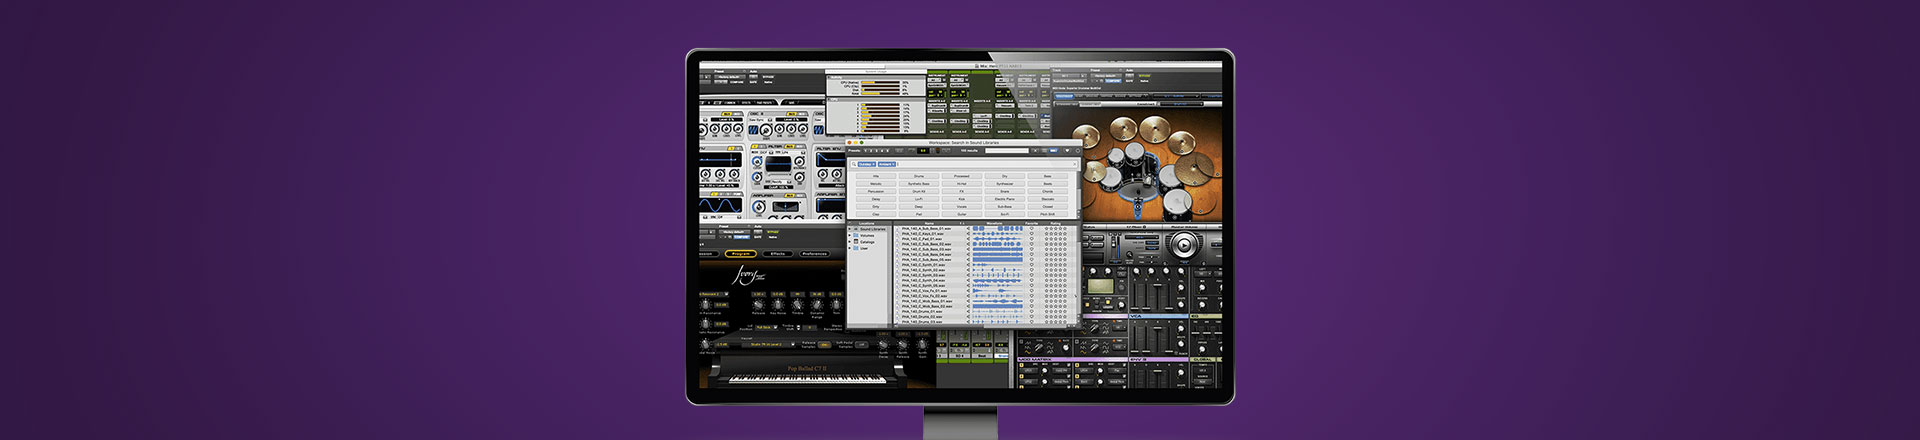Sort by the Rating column header
The width and height of the screenshot is (1920, 440).
click(x=1056, y=223)
